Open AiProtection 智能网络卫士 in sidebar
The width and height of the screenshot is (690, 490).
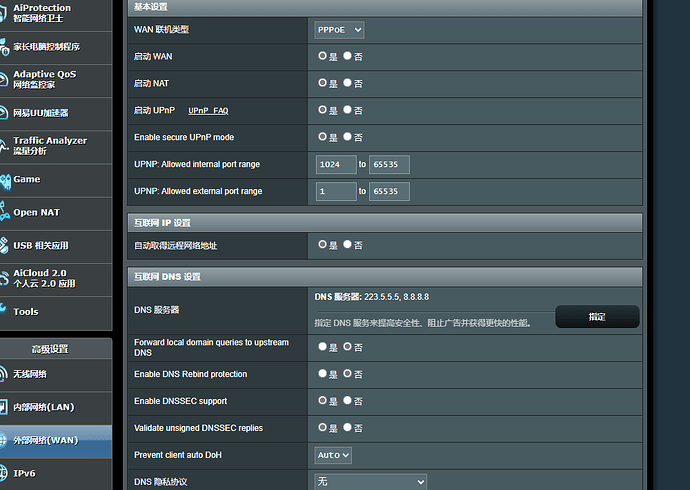(42, 13)
